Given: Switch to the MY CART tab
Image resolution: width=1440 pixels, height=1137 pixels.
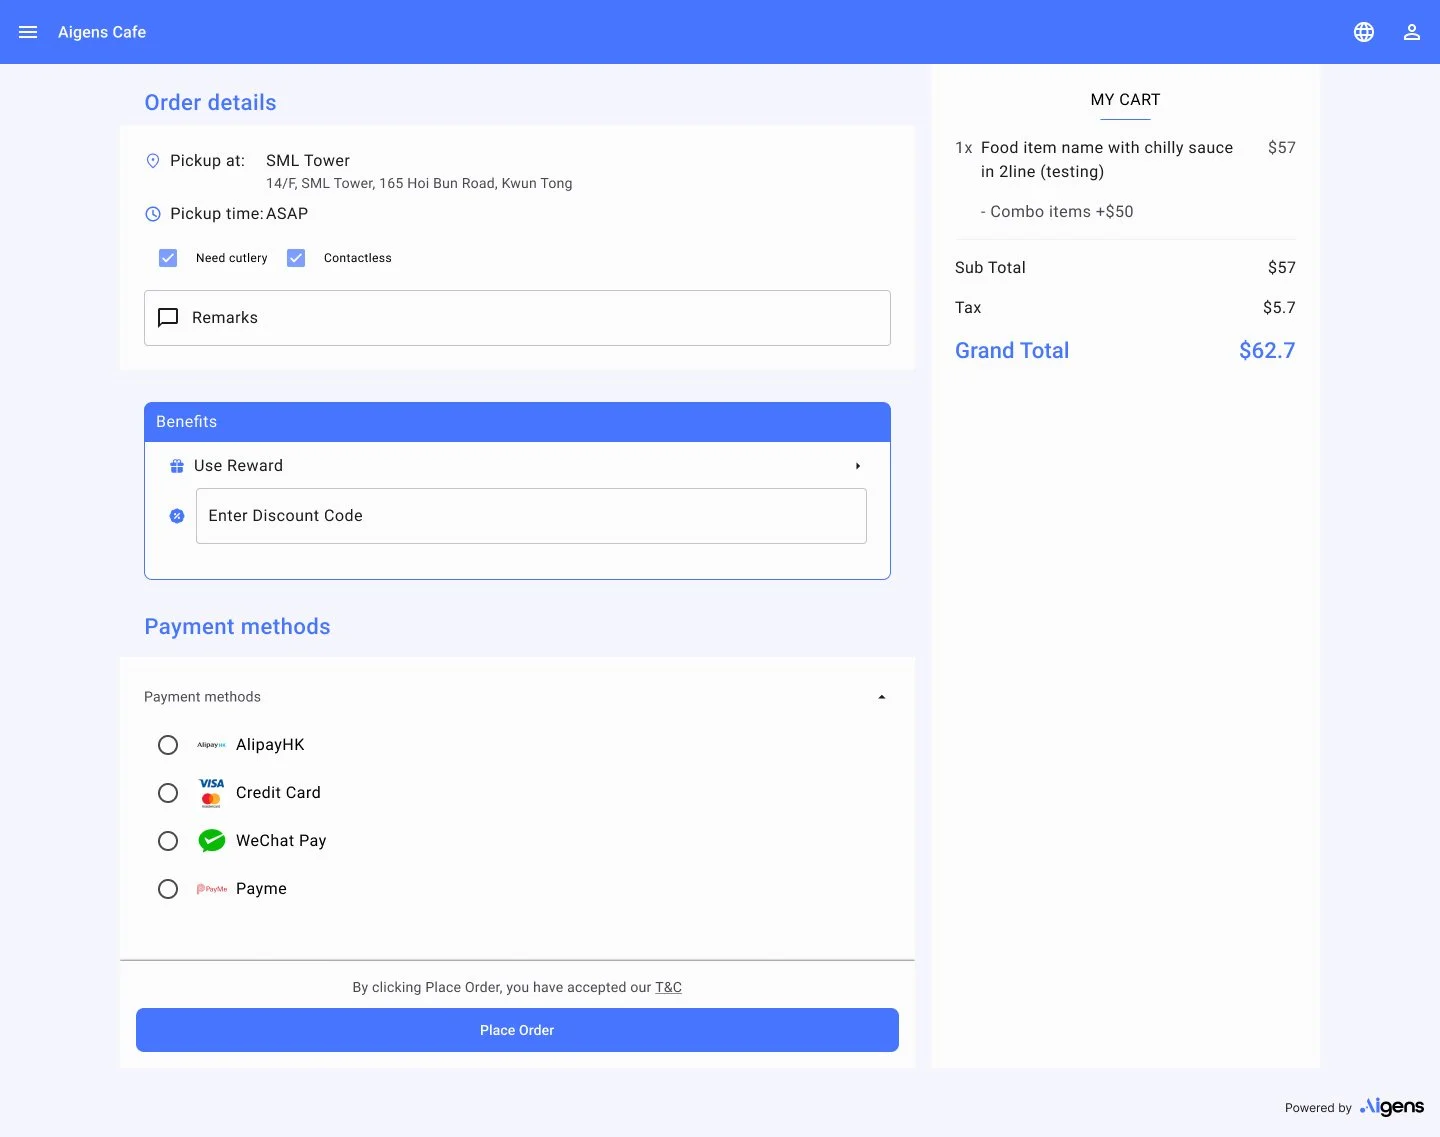Looking at the screenshot, I should (1124, 100).
